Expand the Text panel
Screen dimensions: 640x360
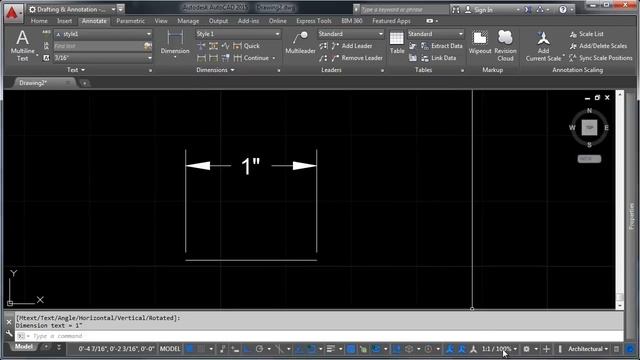(76, 70)
